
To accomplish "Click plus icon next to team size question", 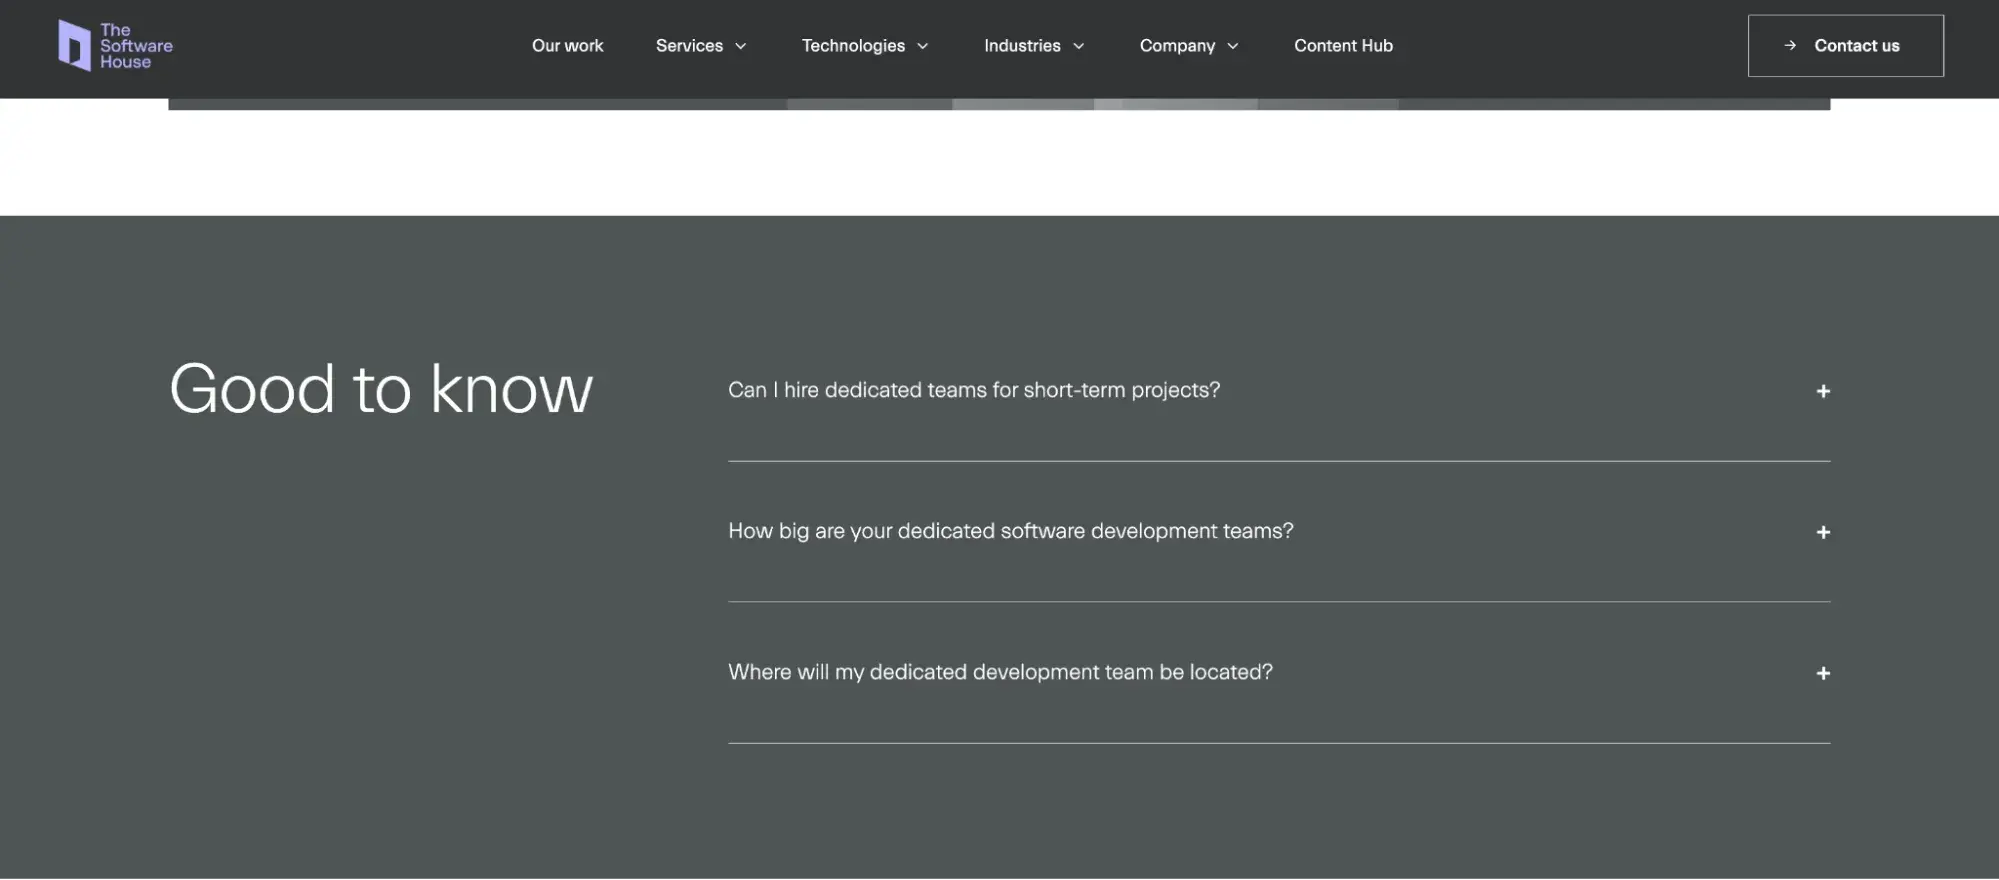I will [x=1822, y=532].
